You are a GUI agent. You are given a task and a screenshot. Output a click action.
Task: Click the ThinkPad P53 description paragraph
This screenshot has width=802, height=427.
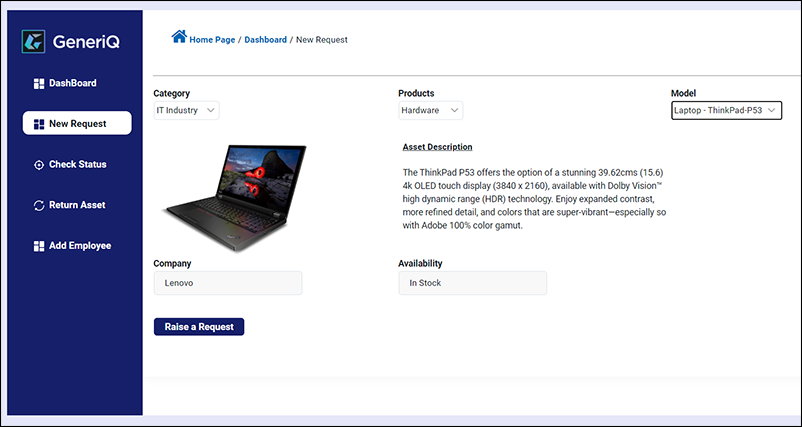(534, 198)
